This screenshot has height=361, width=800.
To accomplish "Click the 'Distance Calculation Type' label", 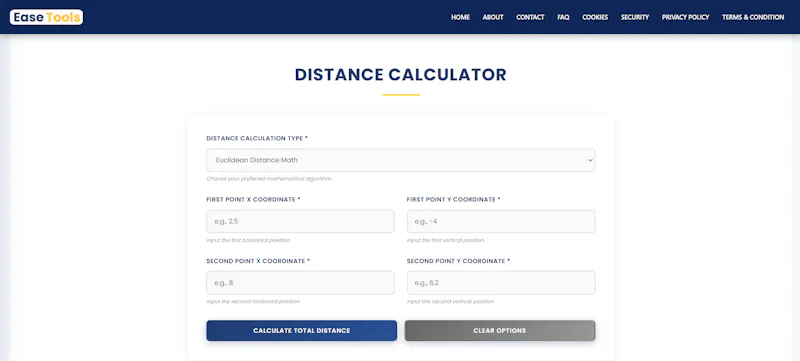I will pyautogui.click(x=257, y=138).
